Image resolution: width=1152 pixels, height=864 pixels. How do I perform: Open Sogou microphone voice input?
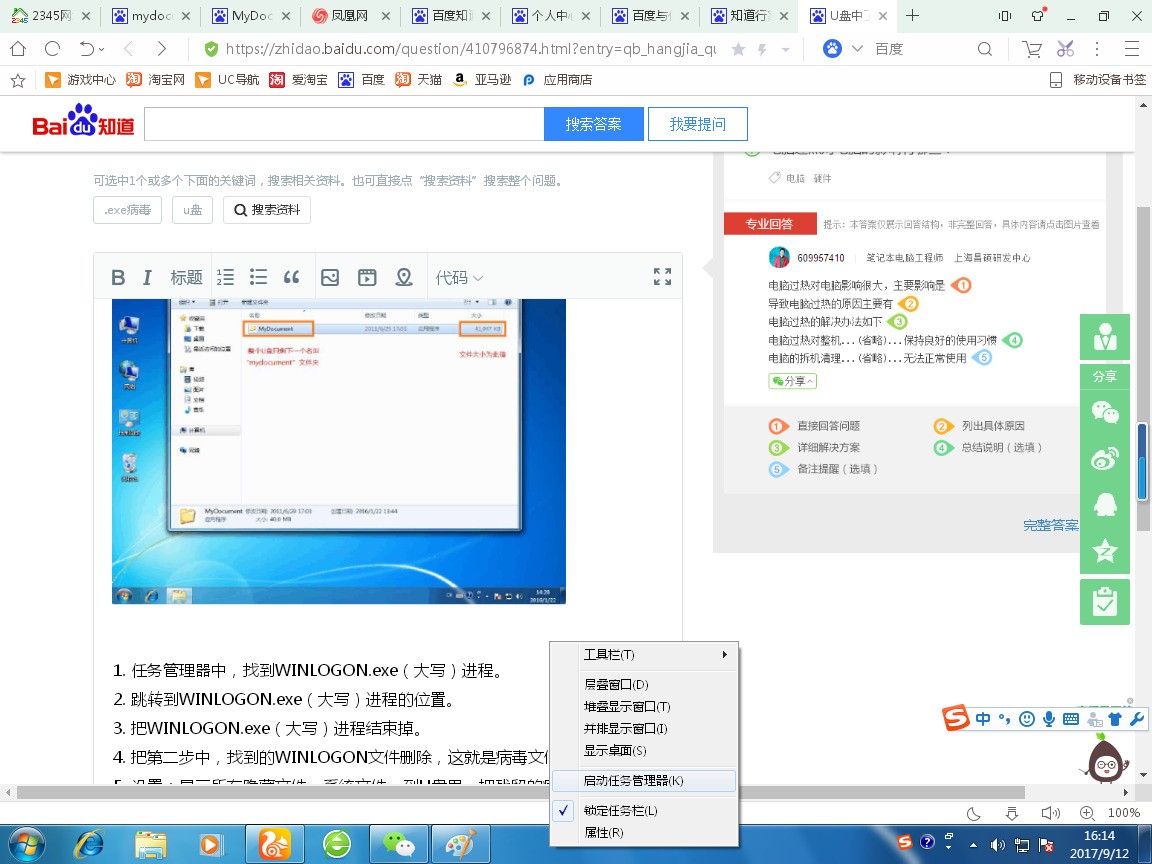[x=1049, y=719]
